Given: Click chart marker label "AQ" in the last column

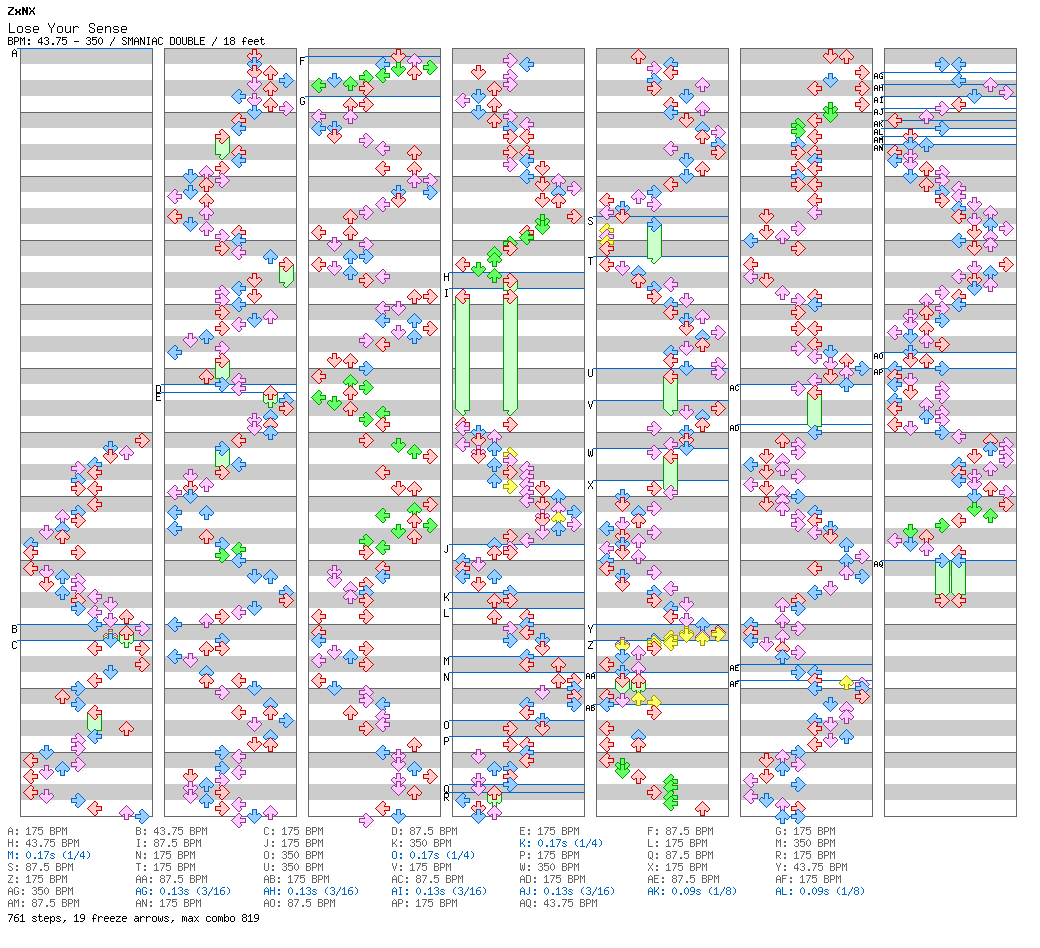Looking at the screenshot, I should click(x=878, y=564).
